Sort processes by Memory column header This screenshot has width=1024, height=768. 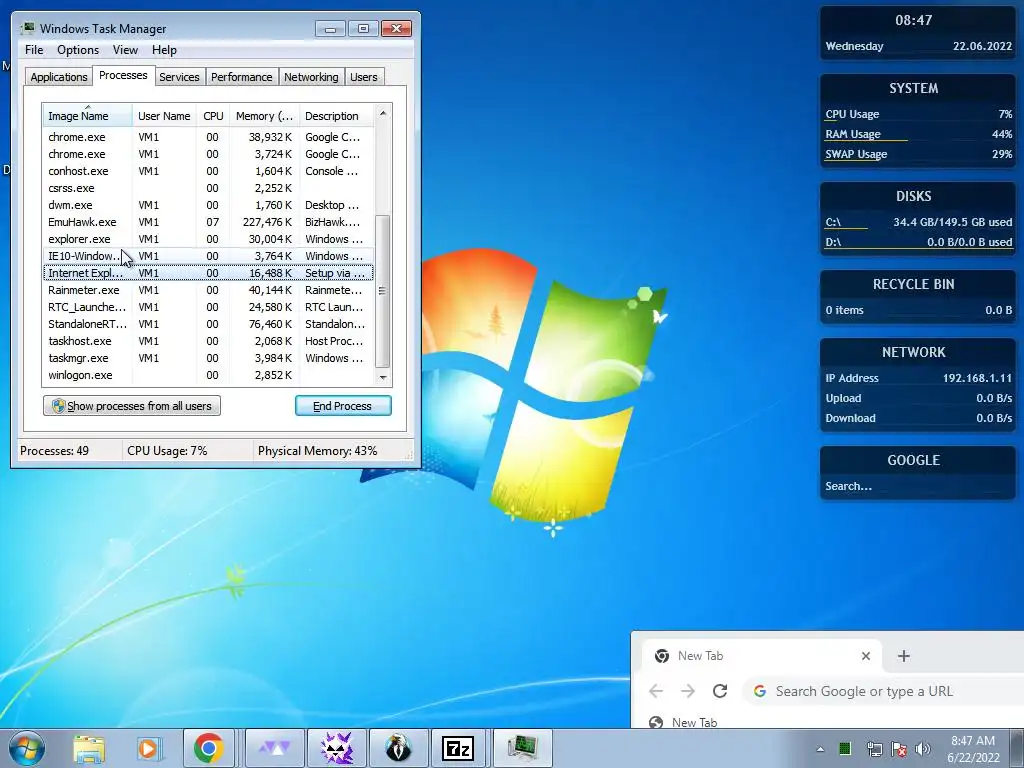(264, 116)
